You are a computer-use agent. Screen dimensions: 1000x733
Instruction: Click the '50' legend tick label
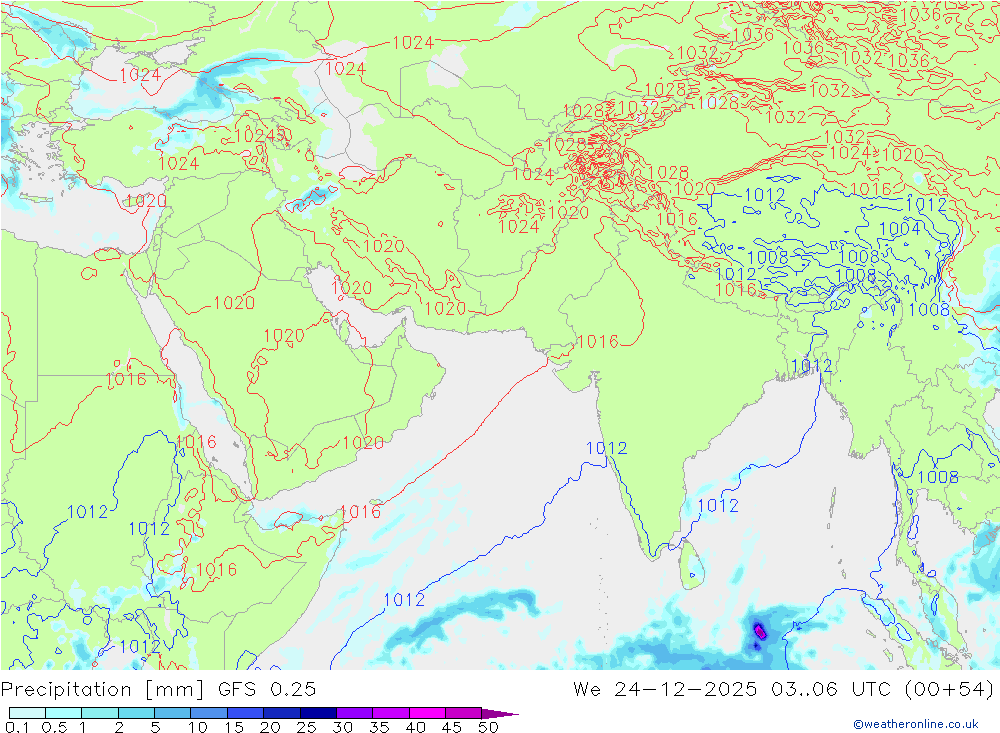(488, 727)
